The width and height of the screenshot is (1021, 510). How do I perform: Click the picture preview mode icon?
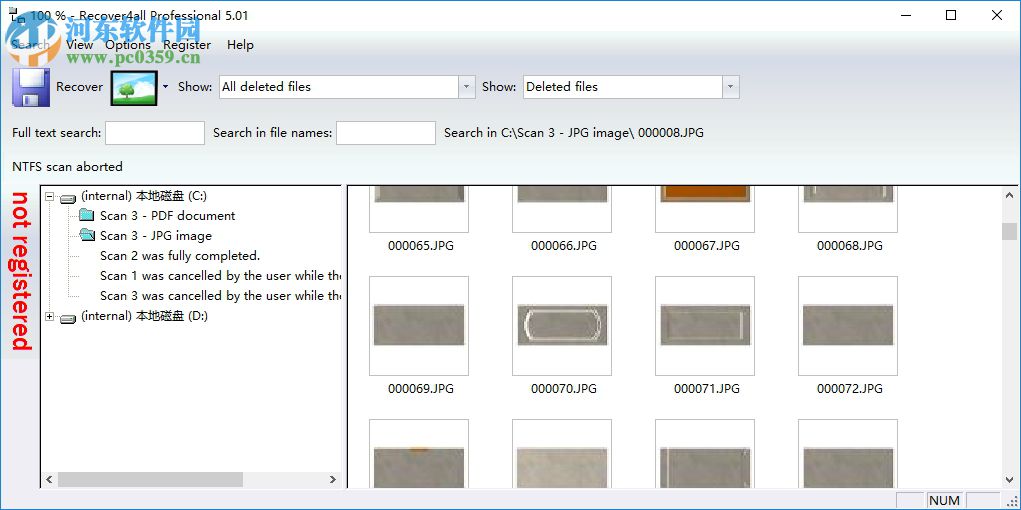134,88
